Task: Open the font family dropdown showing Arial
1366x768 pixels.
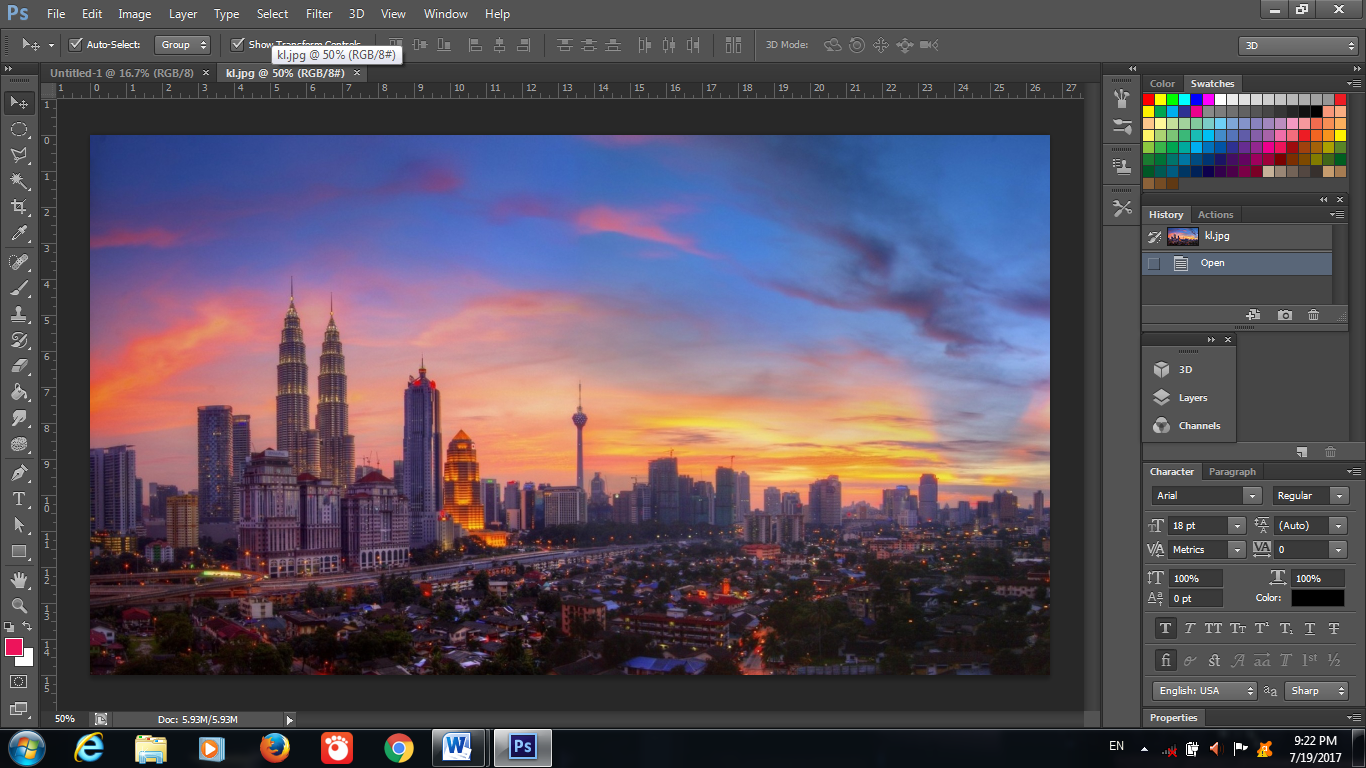Action: tap(1253, 495)
